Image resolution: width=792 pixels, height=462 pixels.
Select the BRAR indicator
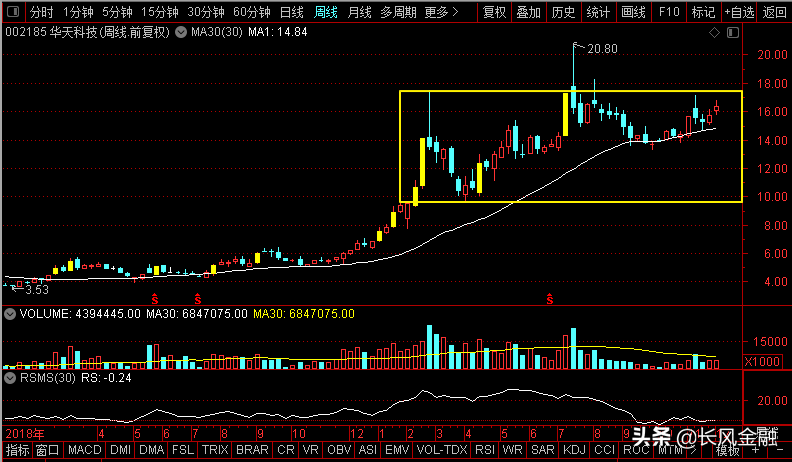pyautogui.click(x=252, y=450)
